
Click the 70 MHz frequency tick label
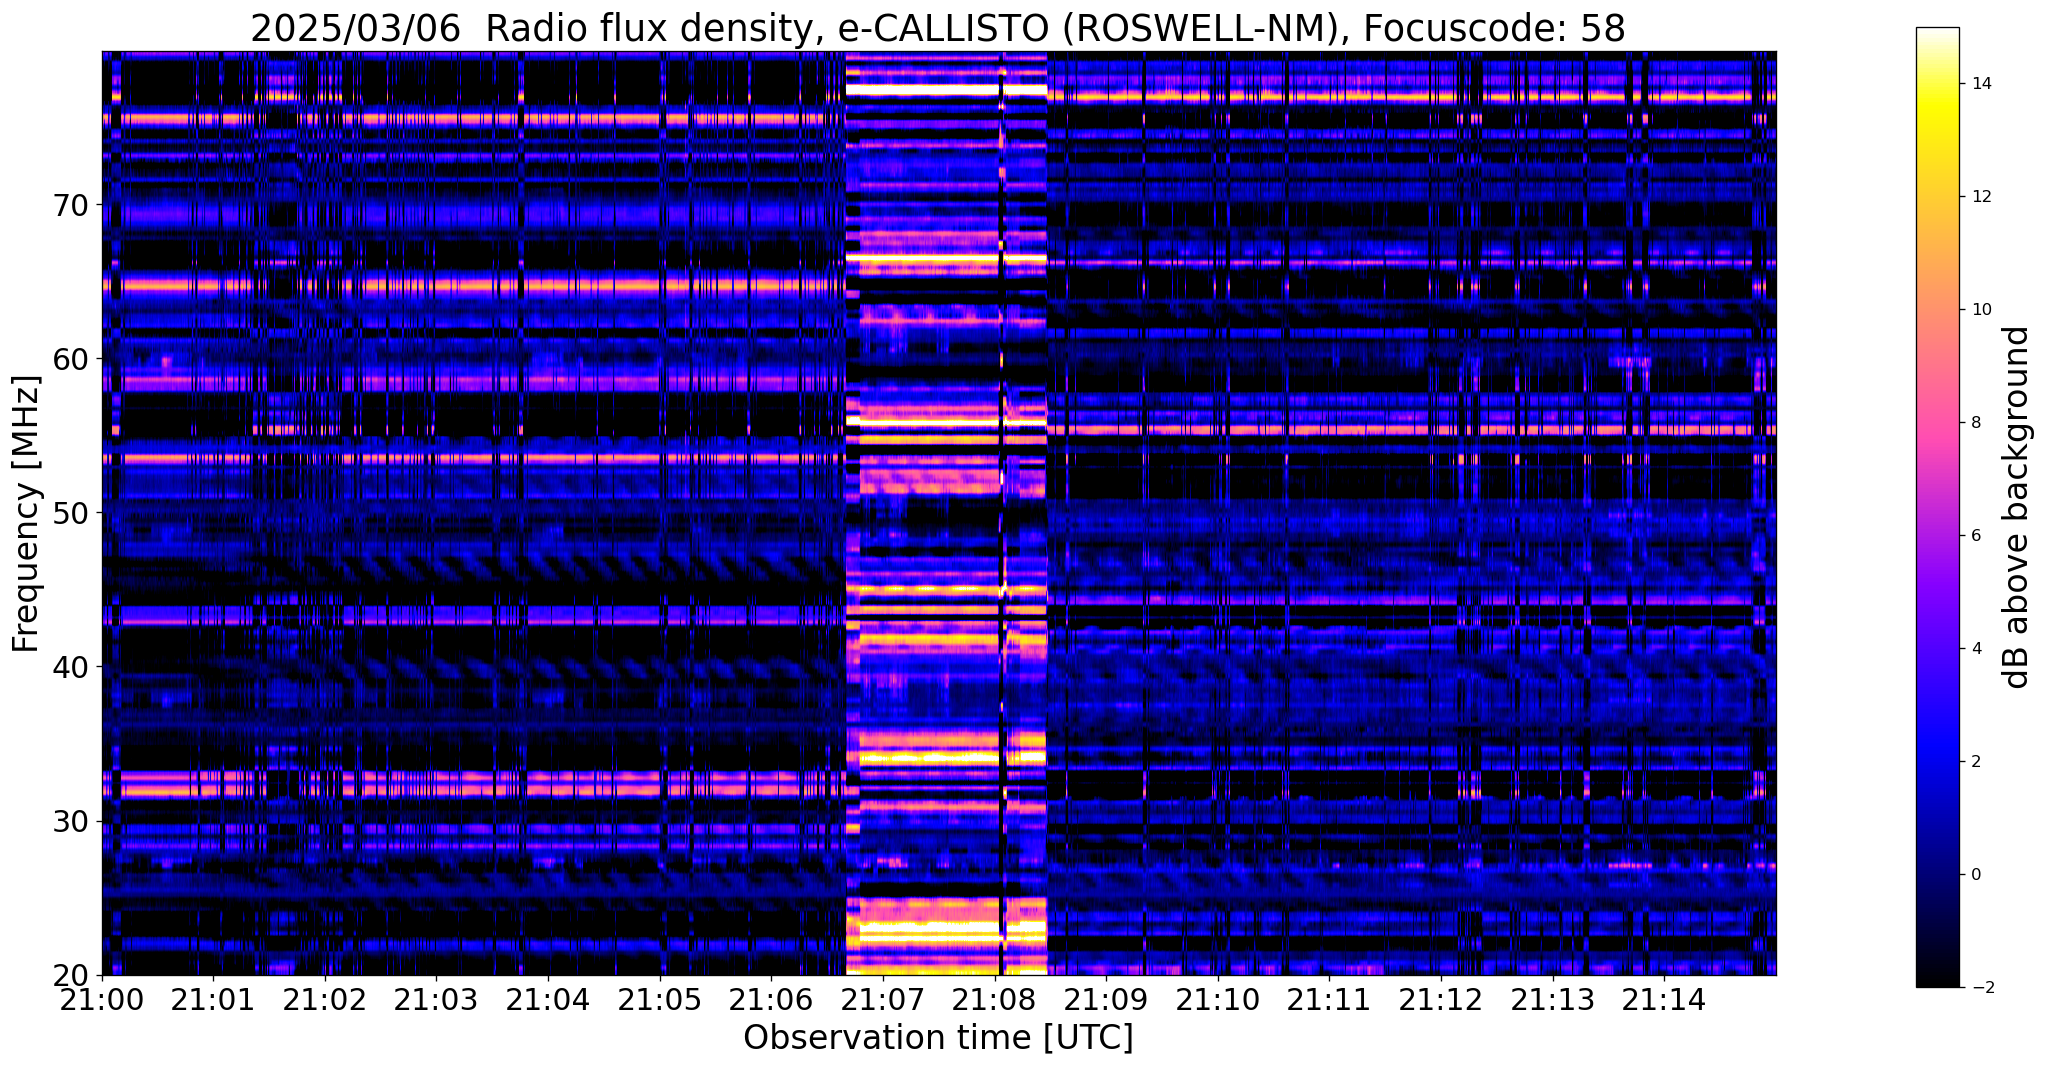click(69, 205)
